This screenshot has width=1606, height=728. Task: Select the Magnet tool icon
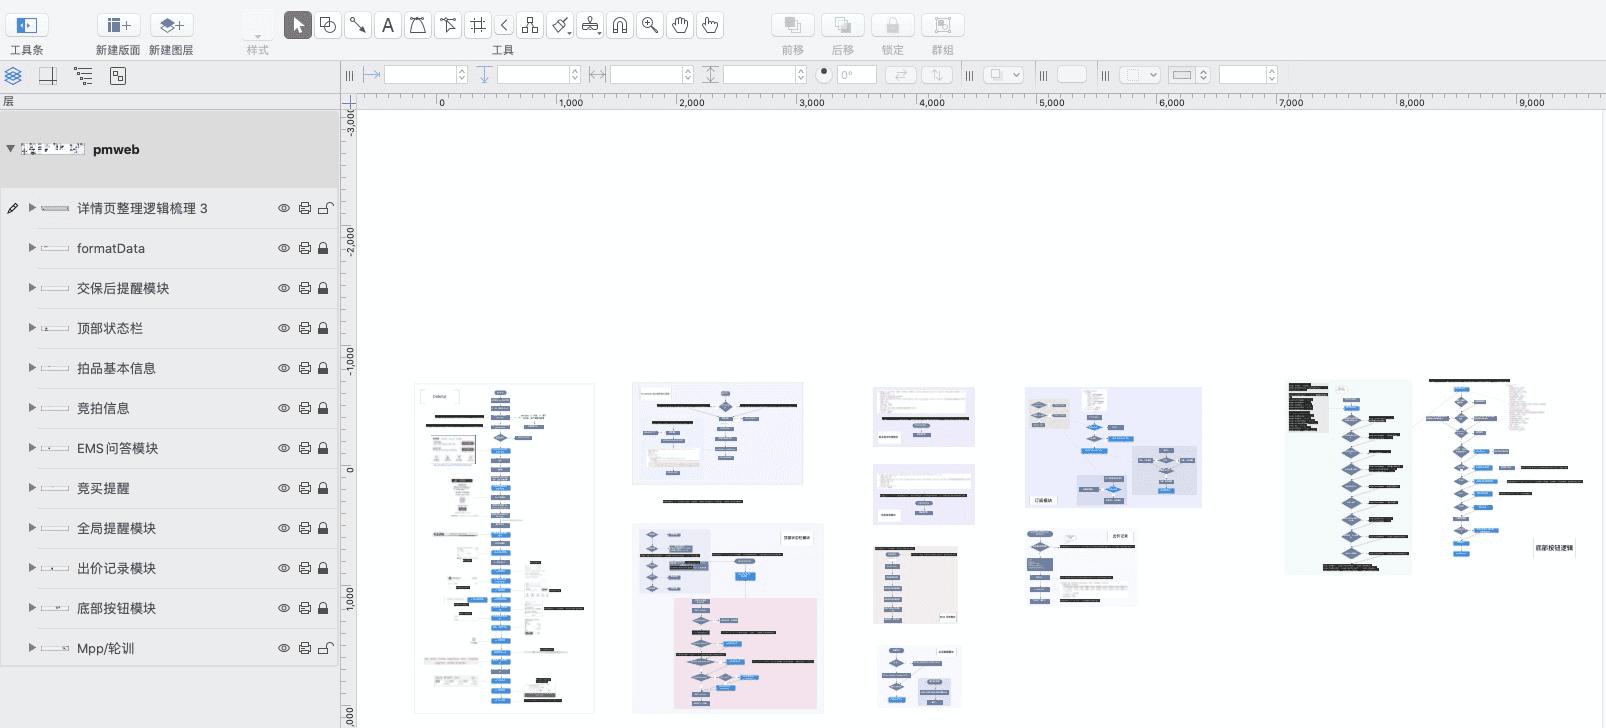point(620,25)
